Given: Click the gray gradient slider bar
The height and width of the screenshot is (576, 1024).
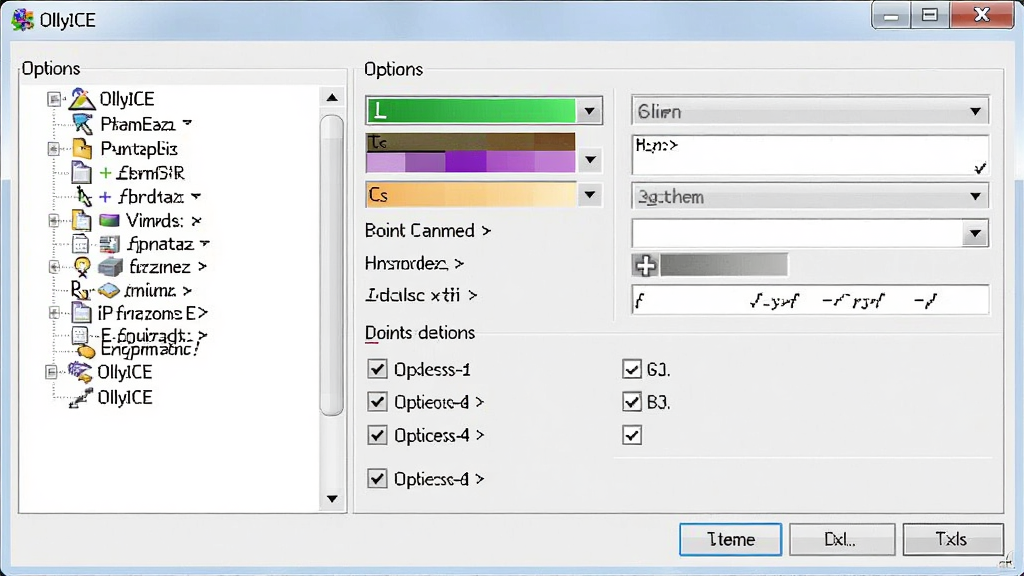Looking at the screenshot, I should (724, 266).
